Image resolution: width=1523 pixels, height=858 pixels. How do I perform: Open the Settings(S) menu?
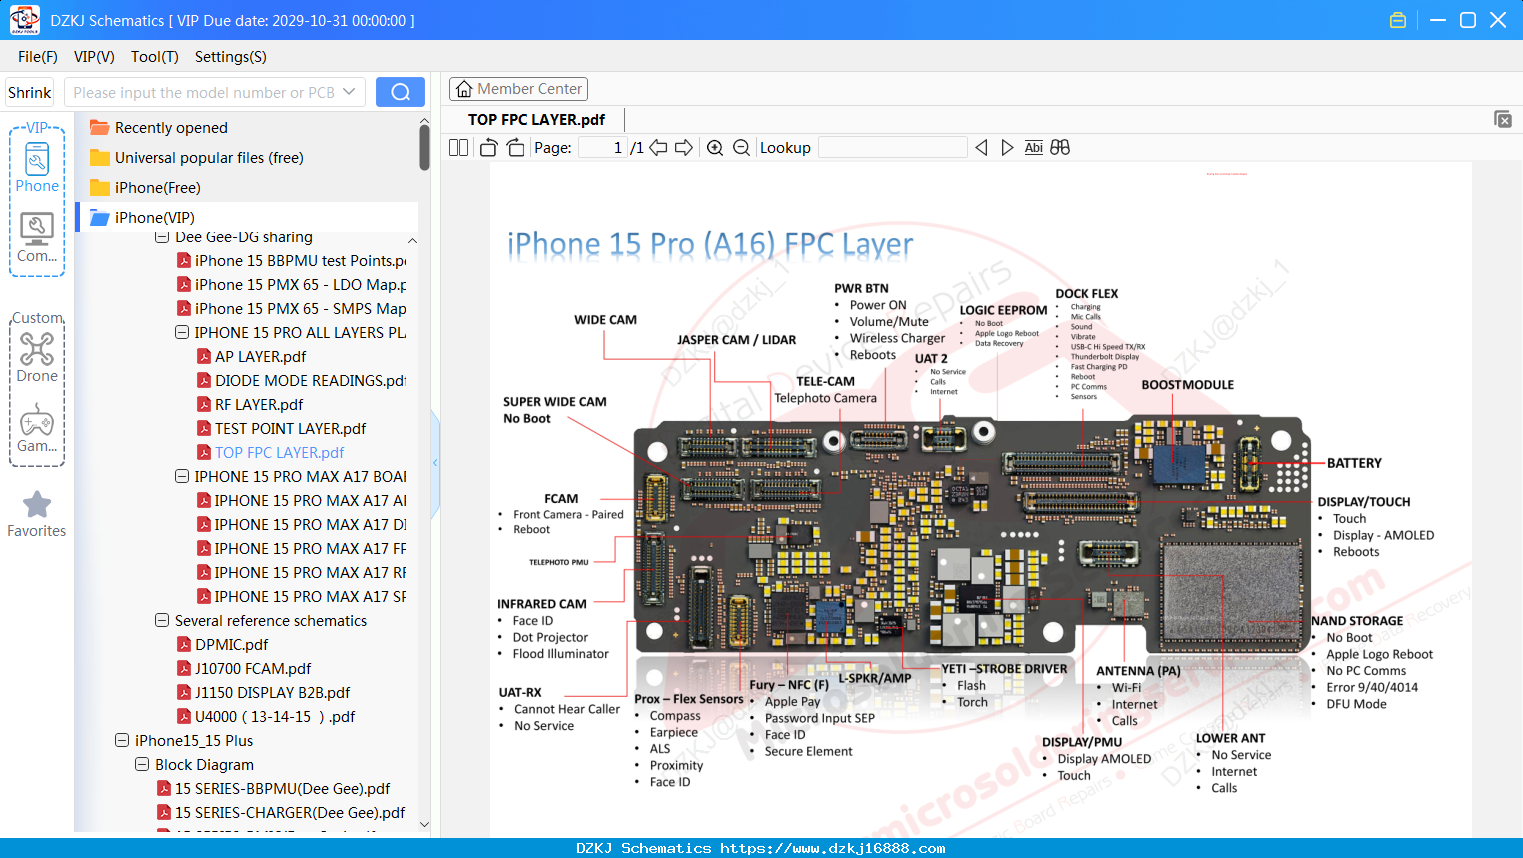[231, 57]
